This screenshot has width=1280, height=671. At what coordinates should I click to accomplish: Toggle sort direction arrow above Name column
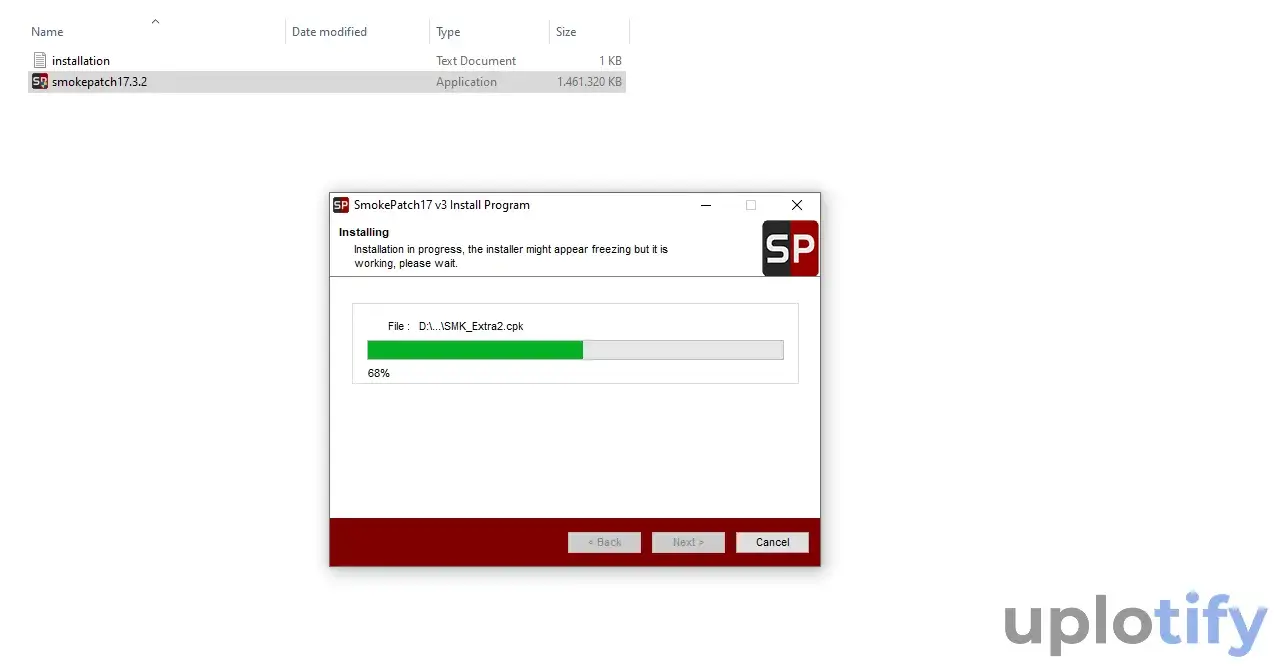[155, 20]
